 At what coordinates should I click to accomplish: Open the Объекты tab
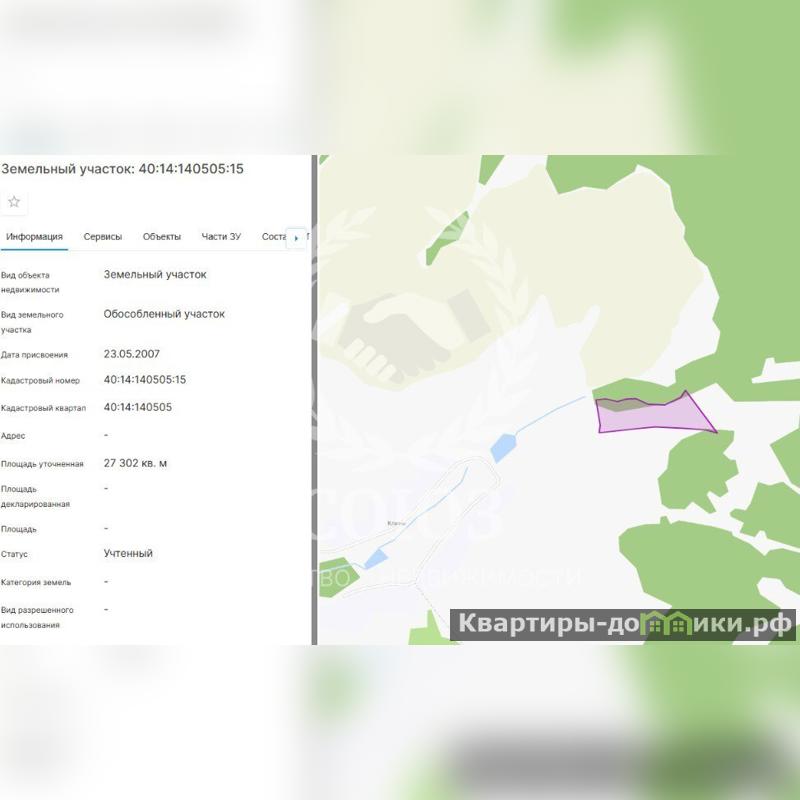(162, 237)
